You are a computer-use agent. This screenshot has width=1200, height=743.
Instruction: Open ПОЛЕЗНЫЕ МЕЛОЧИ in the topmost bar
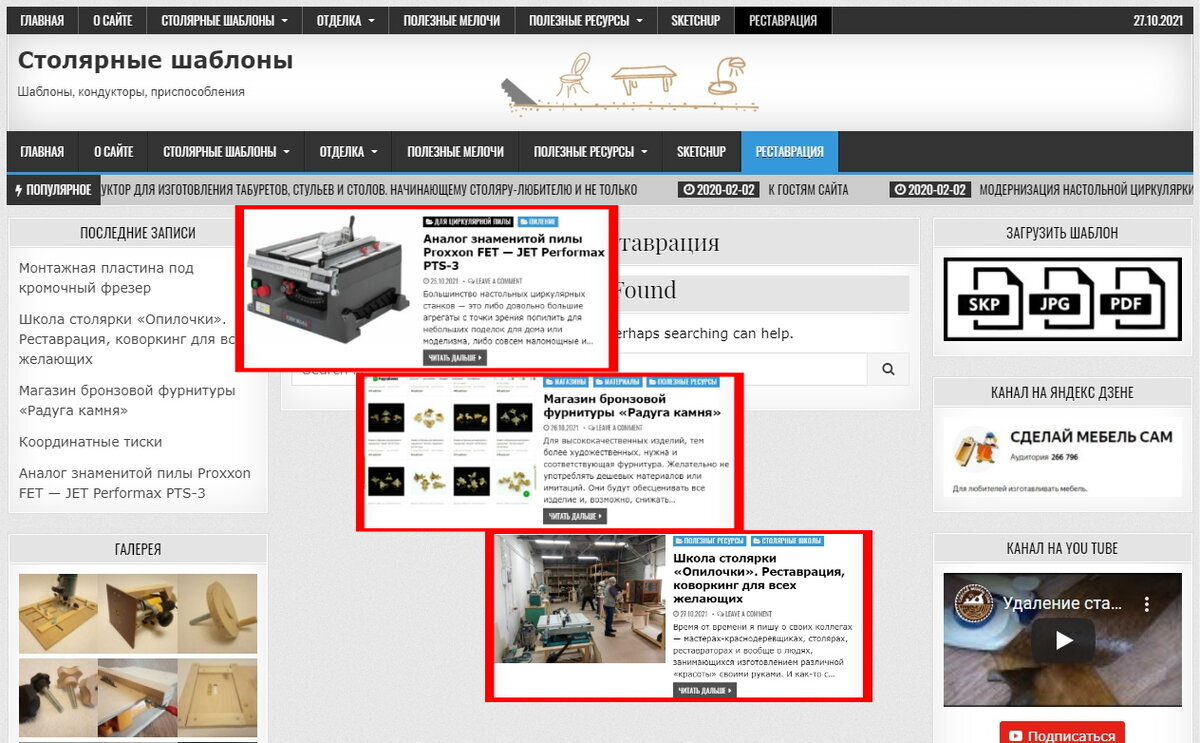coord(452,20)
